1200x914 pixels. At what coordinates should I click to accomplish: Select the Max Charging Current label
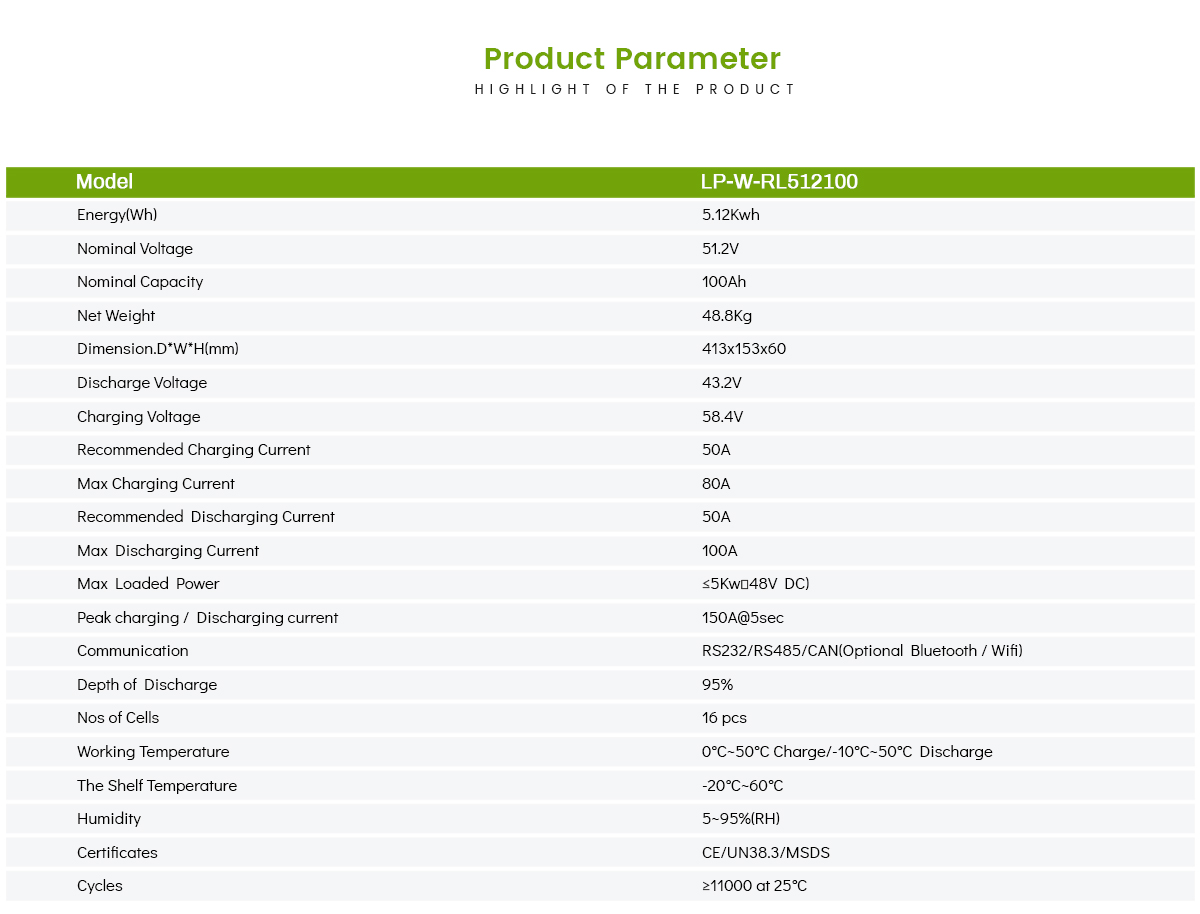tap(156, 484)
